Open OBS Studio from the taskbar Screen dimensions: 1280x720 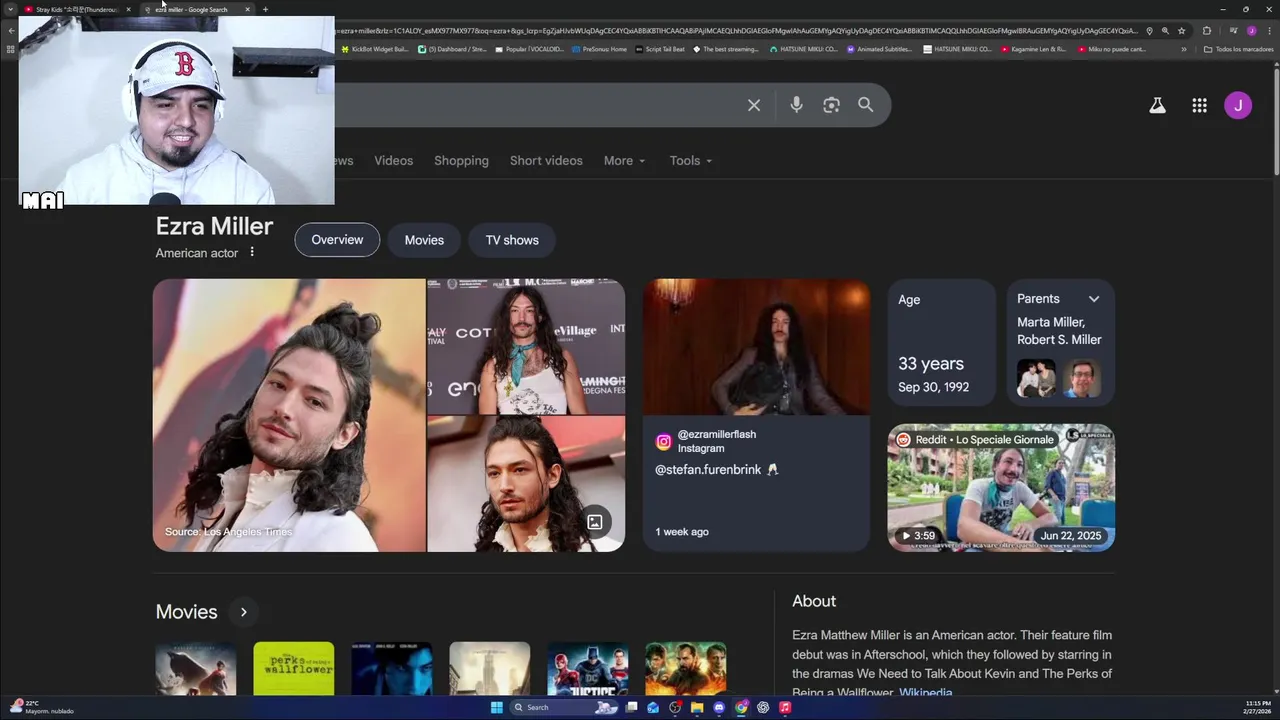675,707
